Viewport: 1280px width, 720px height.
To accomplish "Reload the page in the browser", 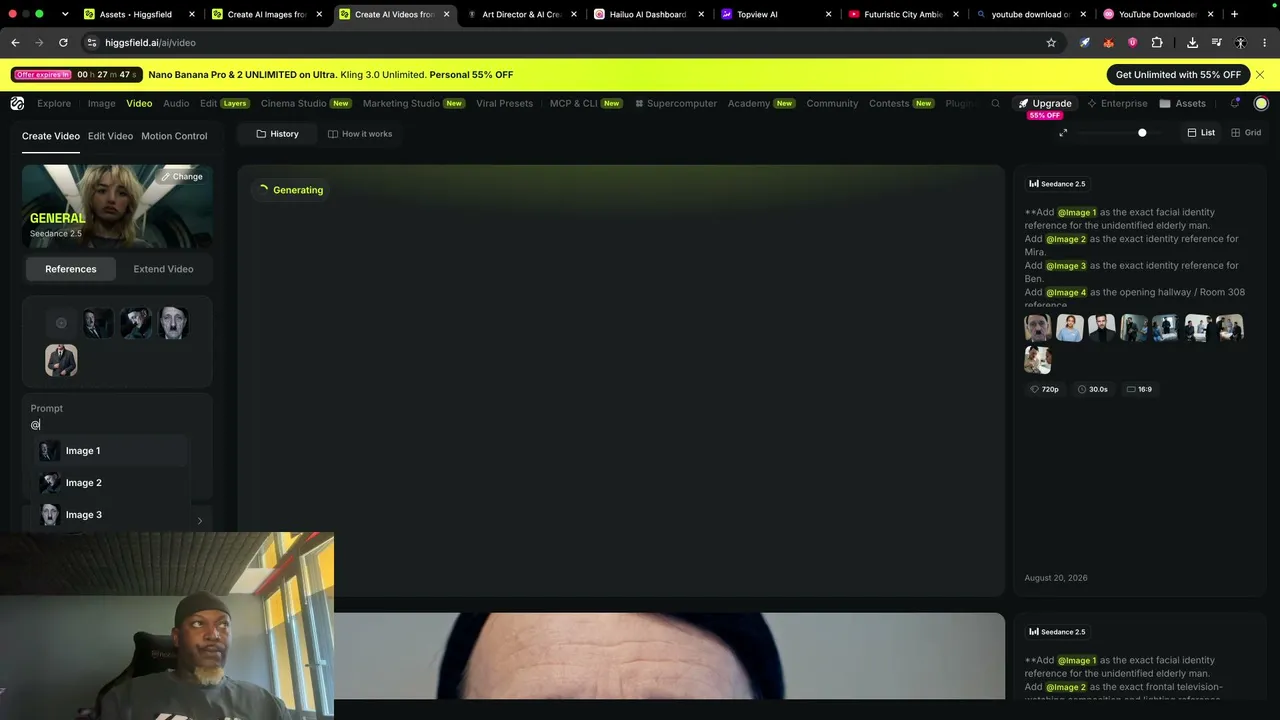I will click(63, 43).
